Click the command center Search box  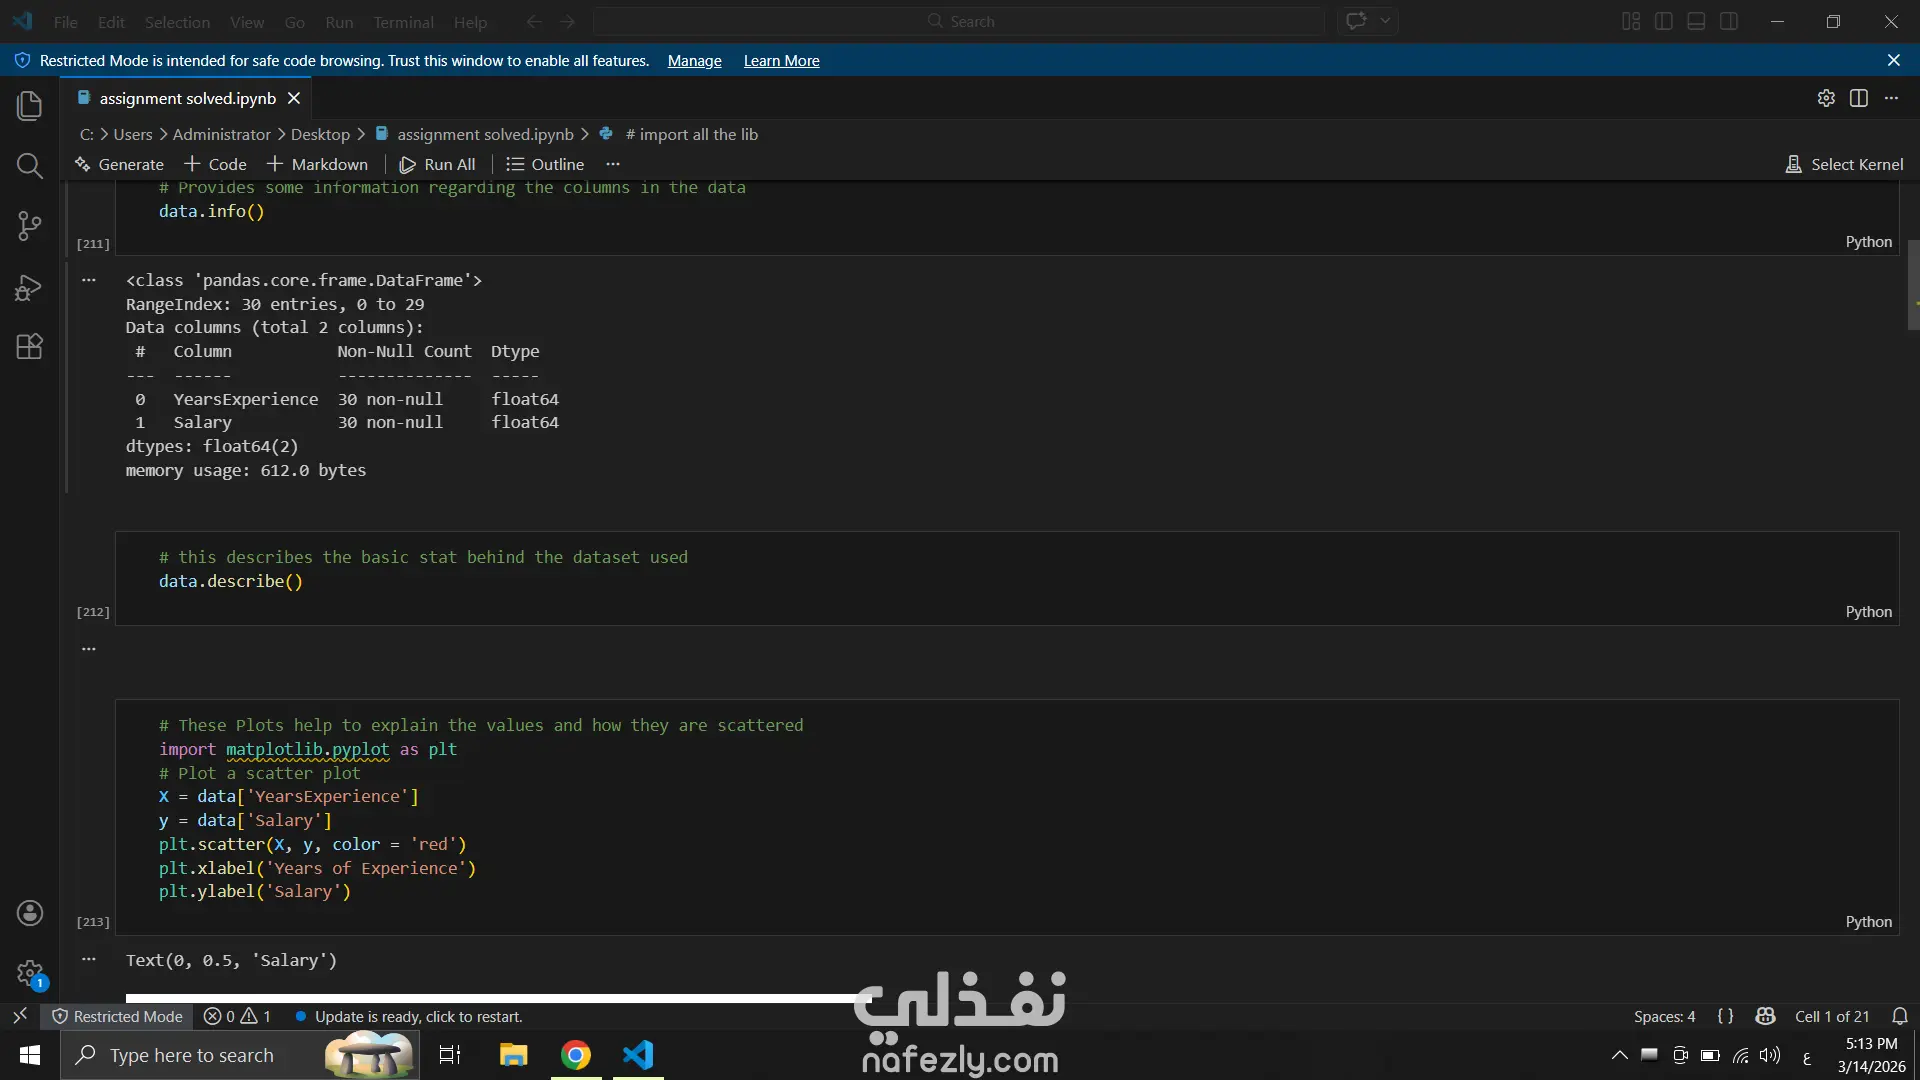(x=959, y=21)
